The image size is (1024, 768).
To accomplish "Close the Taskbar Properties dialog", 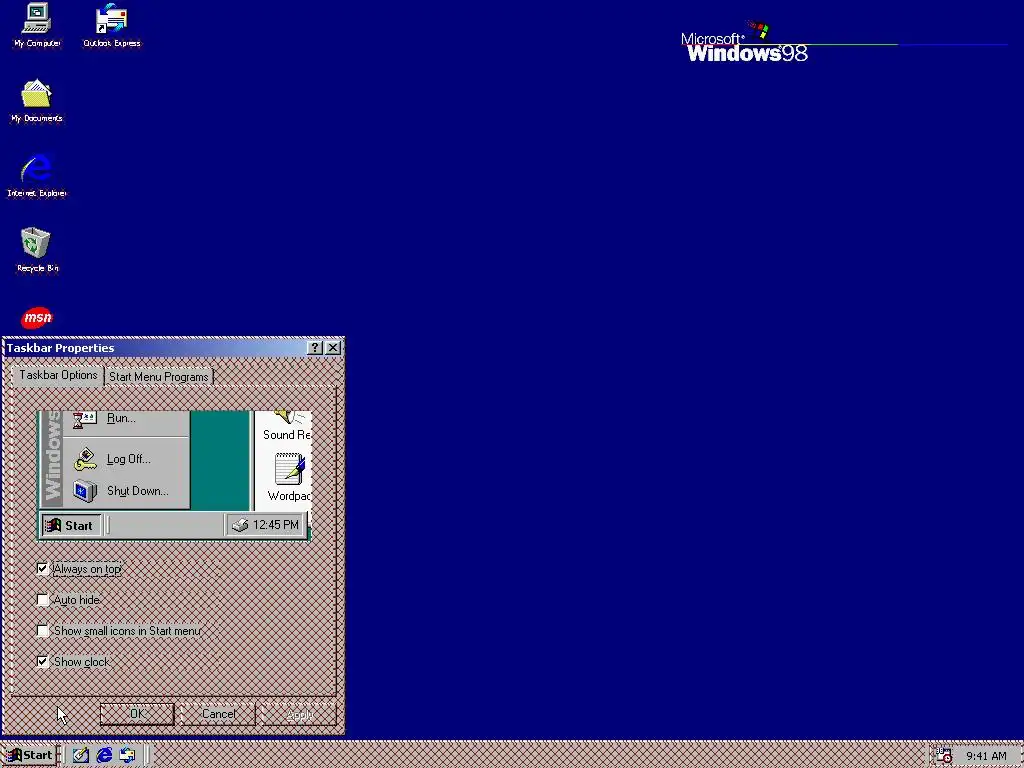I will (x=333, y=347).
